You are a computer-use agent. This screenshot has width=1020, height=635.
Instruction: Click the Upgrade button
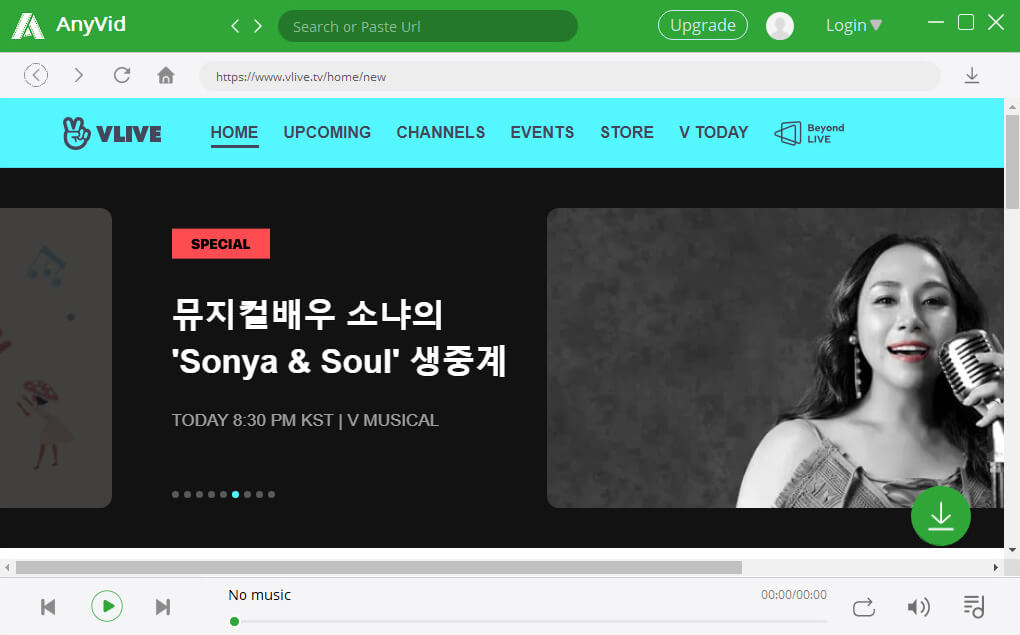(703, 25)
